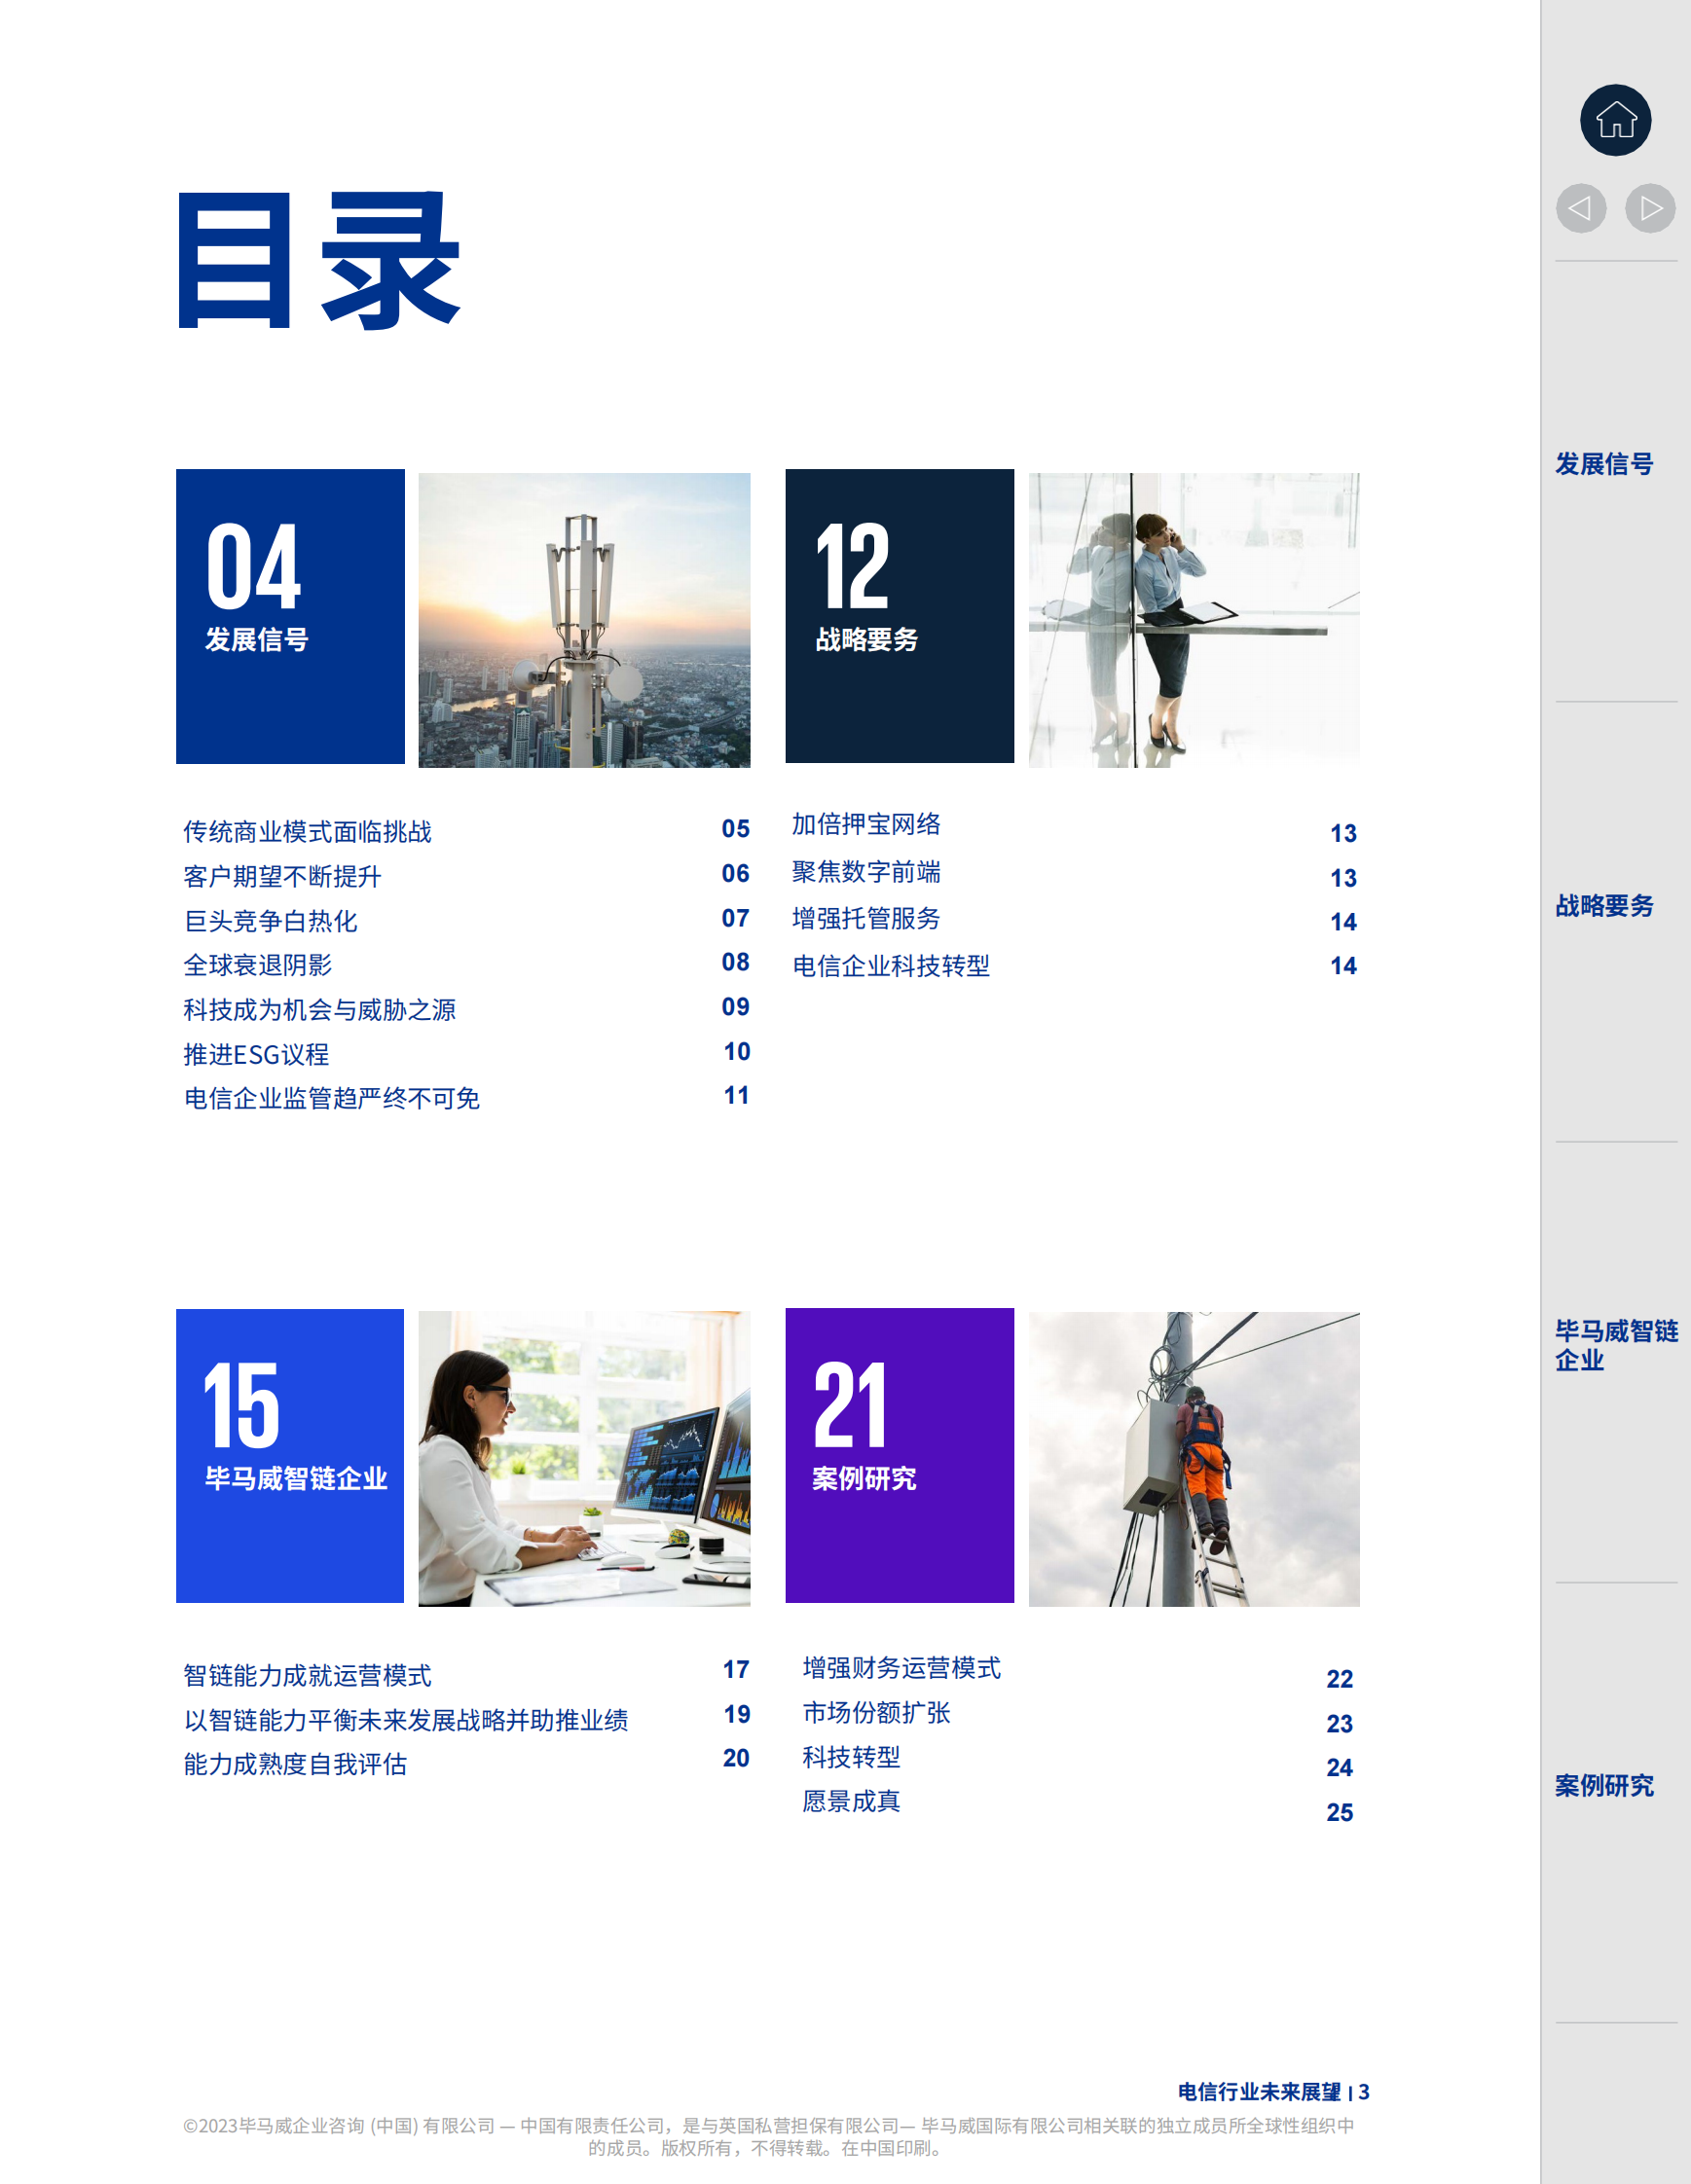
Task: Click the next page arrow icon
Action: pyautogui.click(x=1648, y=208)
